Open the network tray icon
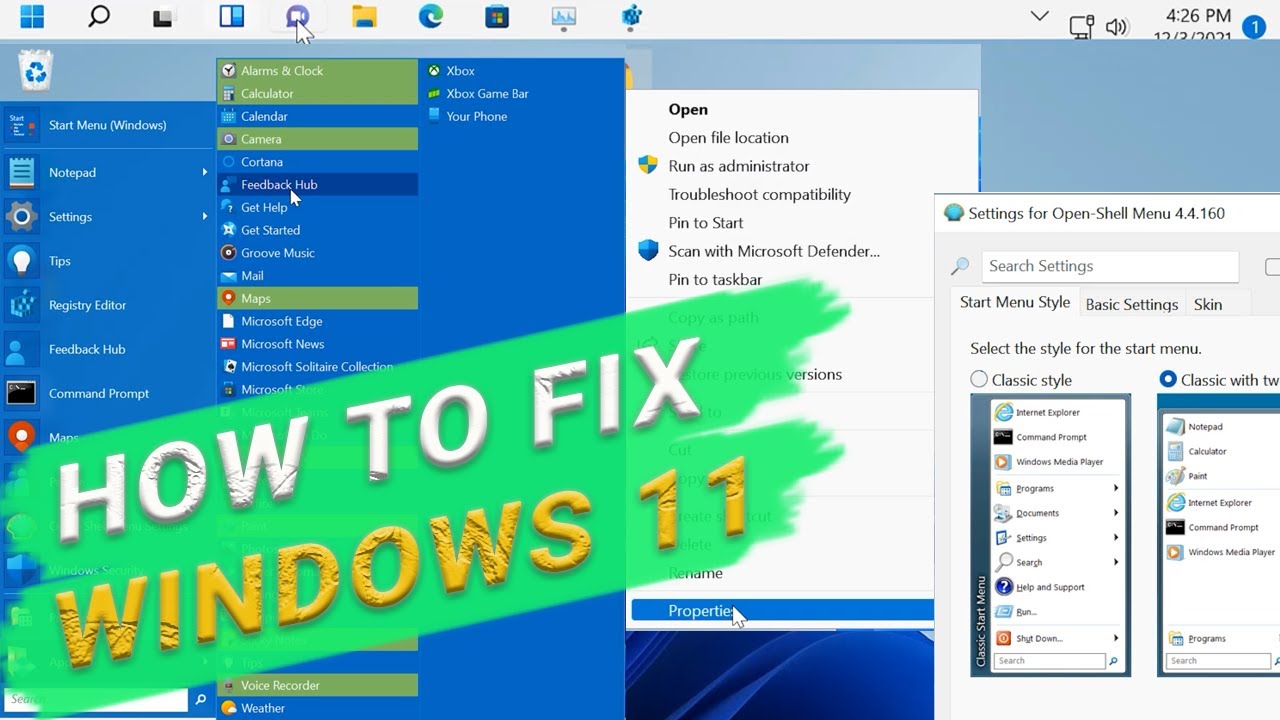Screen dimensions: 1280x720 (x=1081, y=27)
